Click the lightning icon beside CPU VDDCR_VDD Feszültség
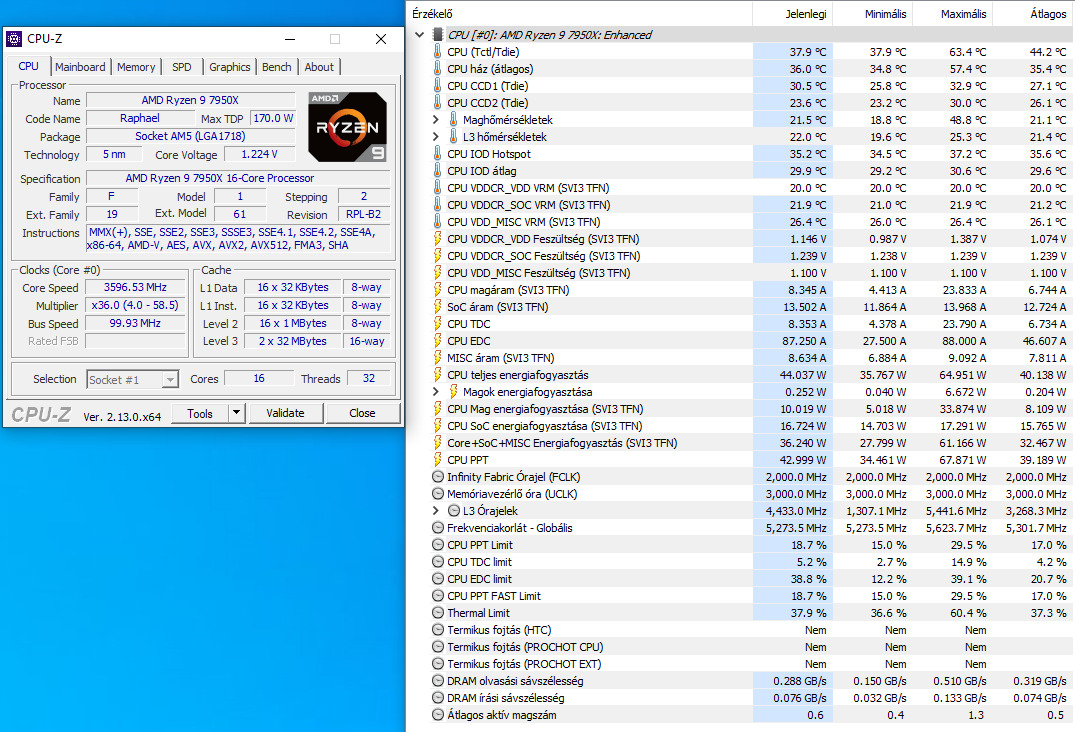The width and height of the screenshot is (1075, 732). (x=437, y=239)
